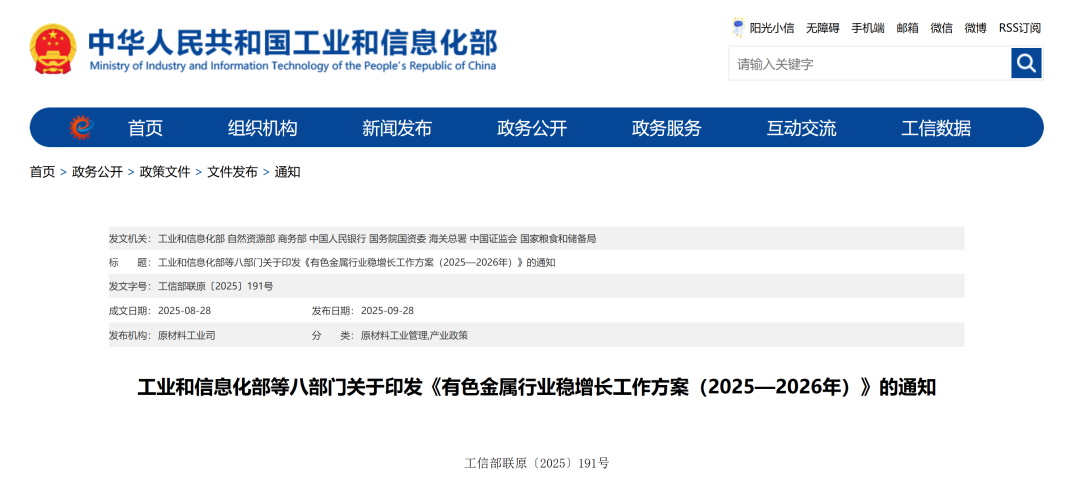Select issuing agencies list text 工业和信息化部 自然资源部

click(377, 238)
